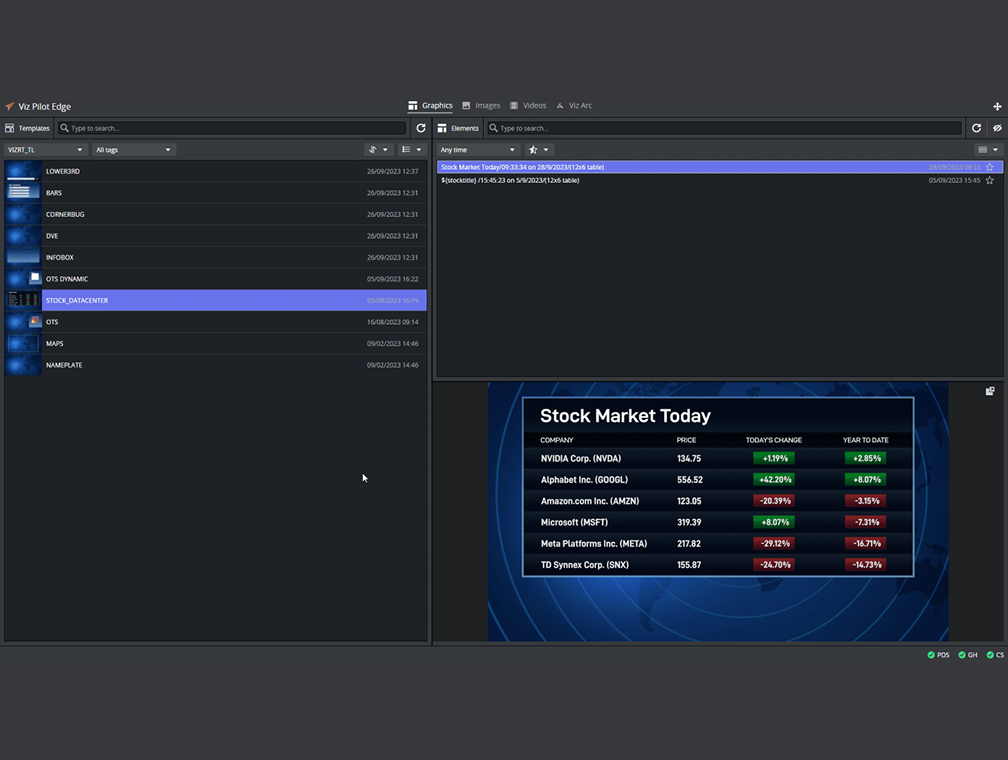Viewport: 1008px width, 760px height.
Task: Click the GH status indicator
Action: [968, 655]
